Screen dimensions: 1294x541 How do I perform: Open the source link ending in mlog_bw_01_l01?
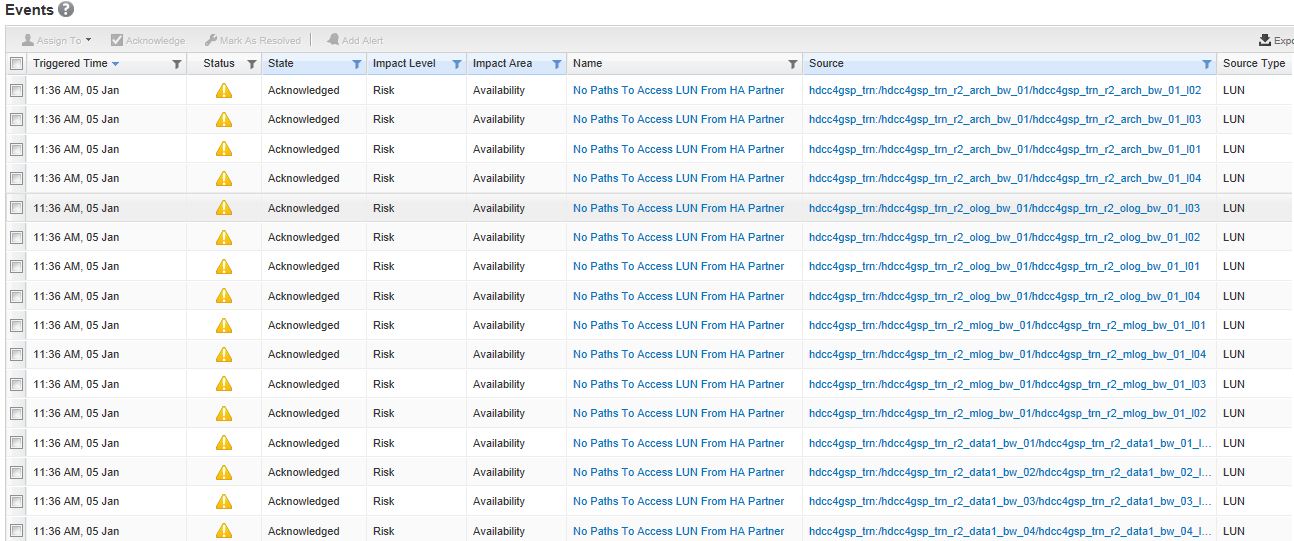click(1006, 325)
